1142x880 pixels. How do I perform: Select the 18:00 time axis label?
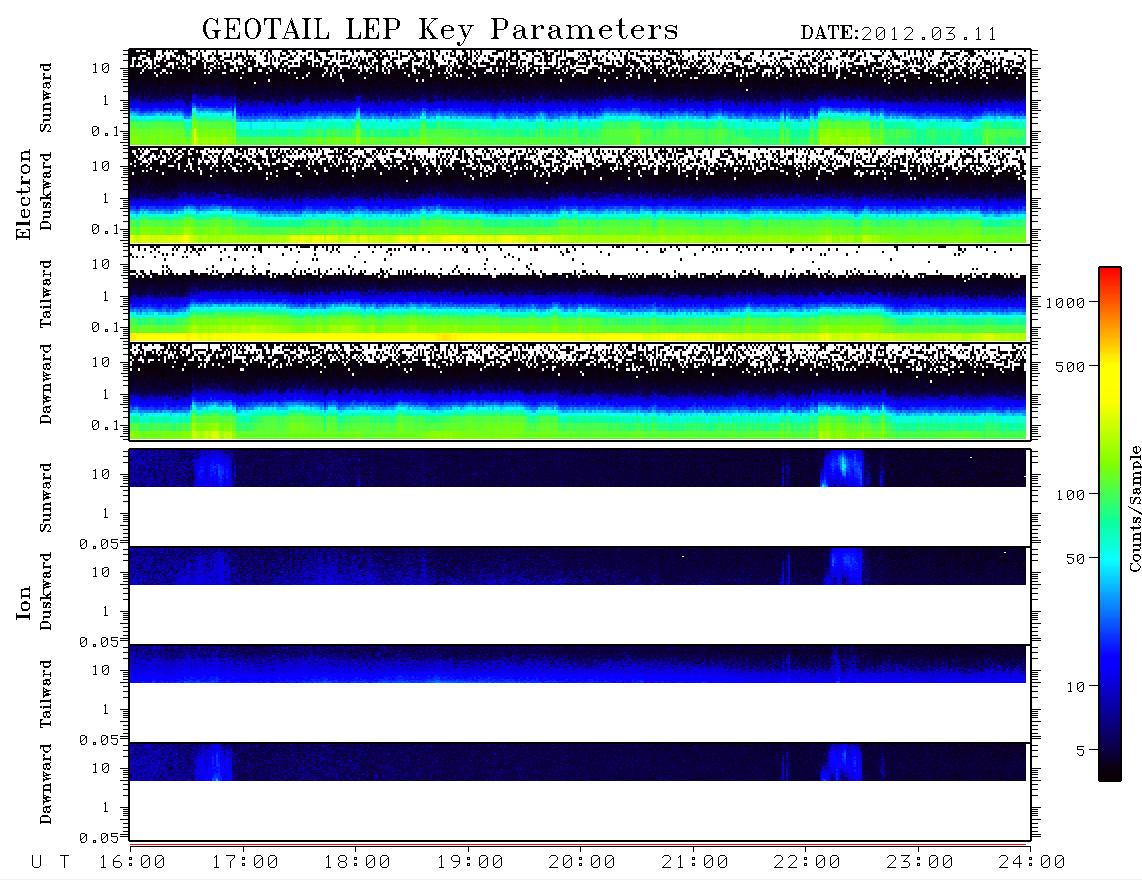point(358,862)
